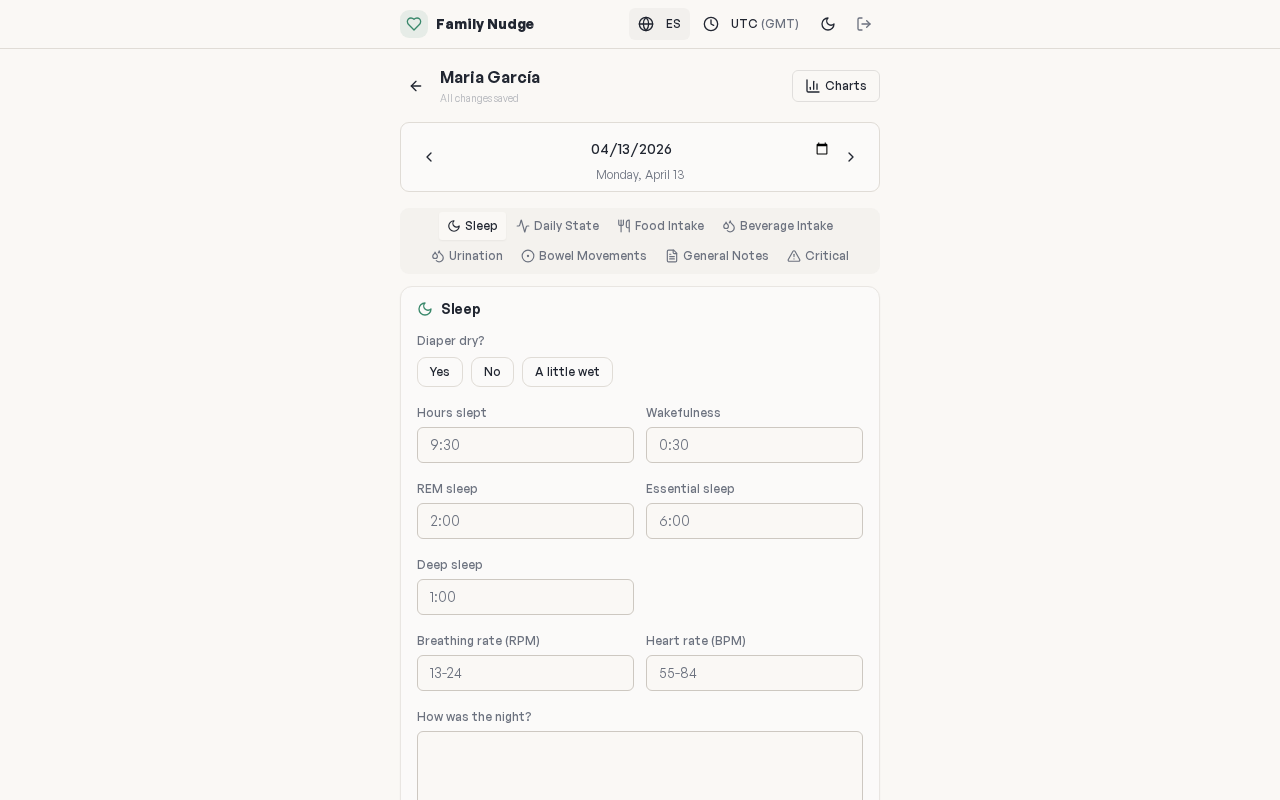This screenshot has width=1280, height=800.
Task: Focus the Heart rate (BPM) field
Action: click(754, 673)
